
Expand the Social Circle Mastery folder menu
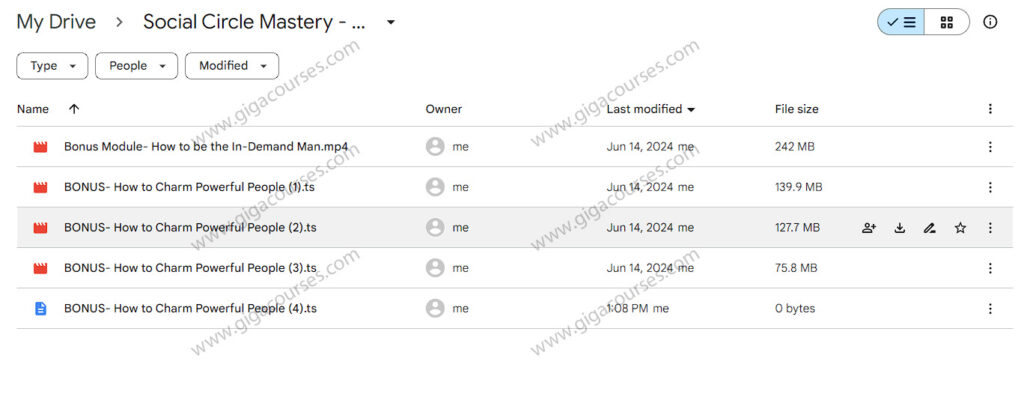point(391,22)
